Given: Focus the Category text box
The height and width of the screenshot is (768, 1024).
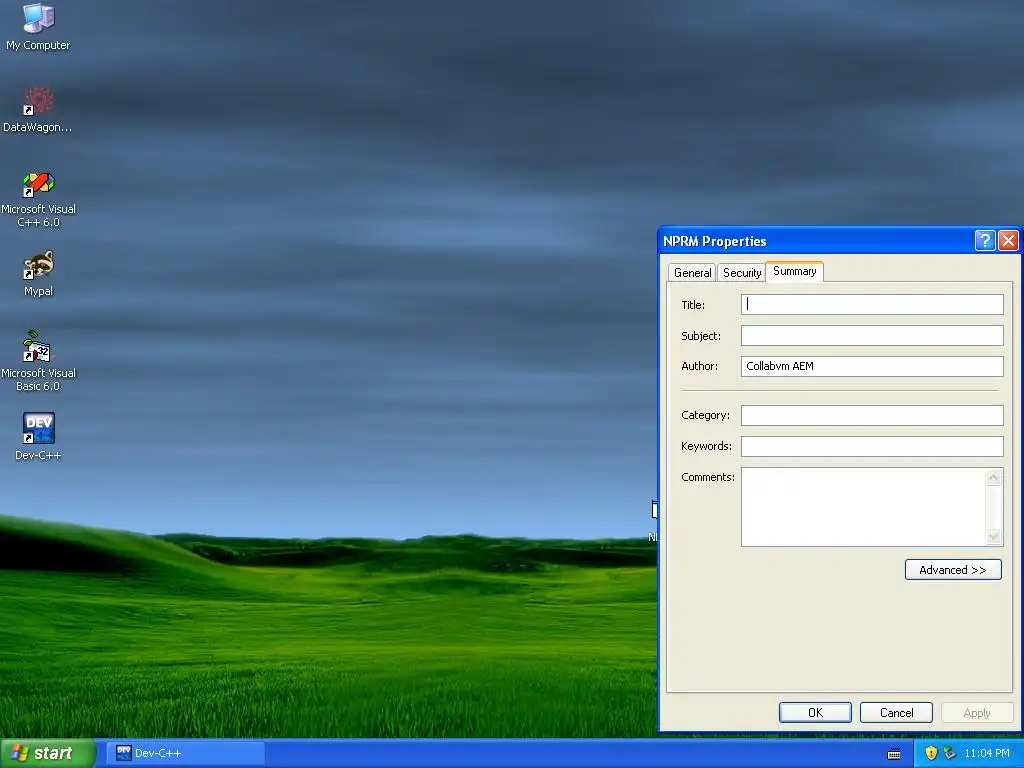Looking at the screenshot, I should click(872, 415).
